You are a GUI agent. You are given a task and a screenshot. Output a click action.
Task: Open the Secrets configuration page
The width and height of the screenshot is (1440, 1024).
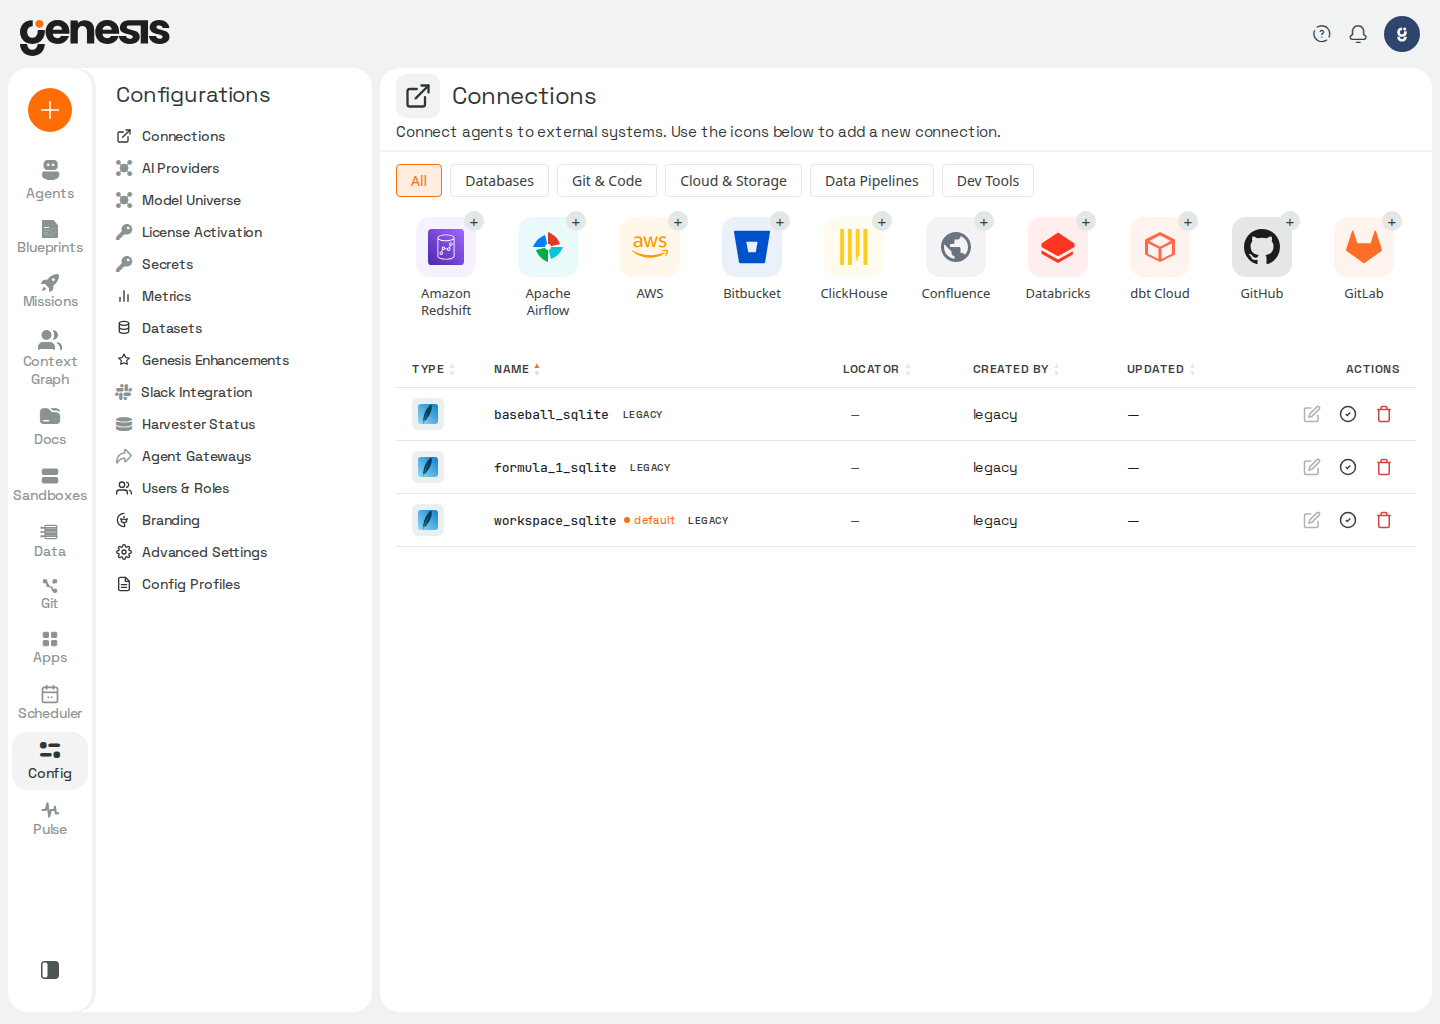tap(167, 264)
